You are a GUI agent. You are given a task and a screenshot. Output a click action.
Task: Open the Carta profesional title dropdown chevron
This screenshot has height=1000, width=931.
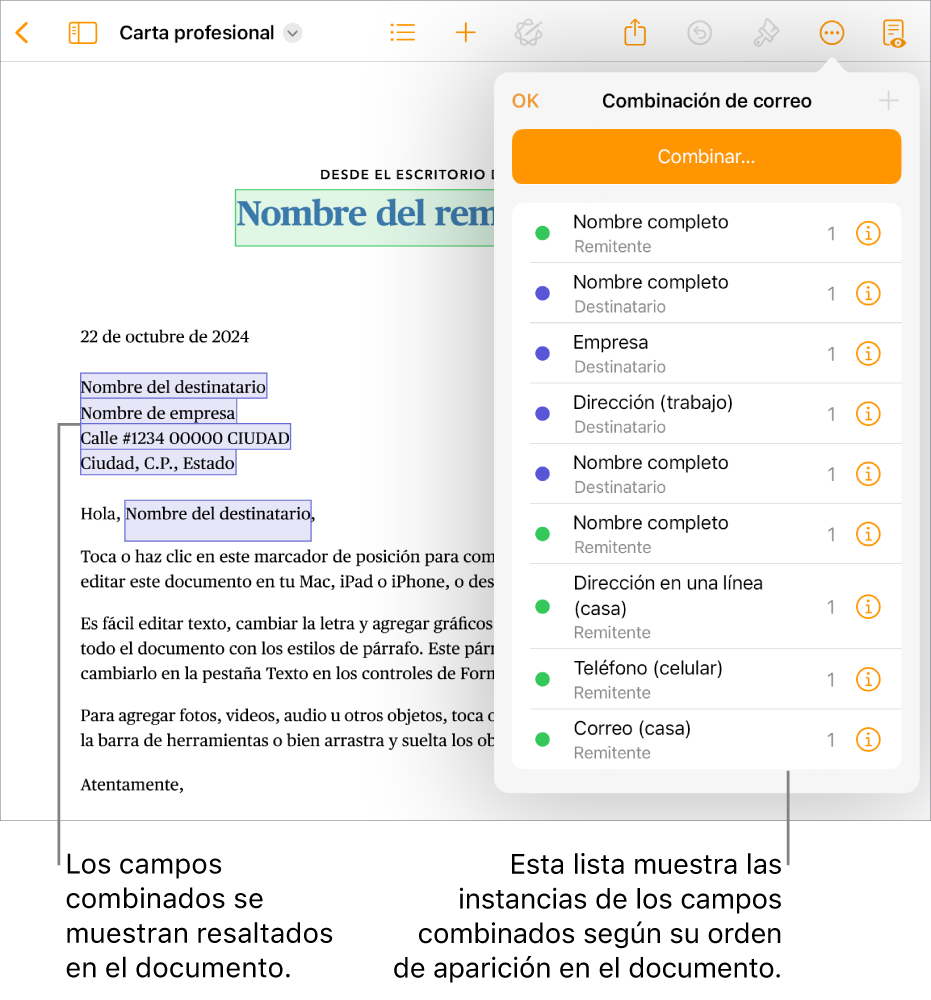(293, 33)
